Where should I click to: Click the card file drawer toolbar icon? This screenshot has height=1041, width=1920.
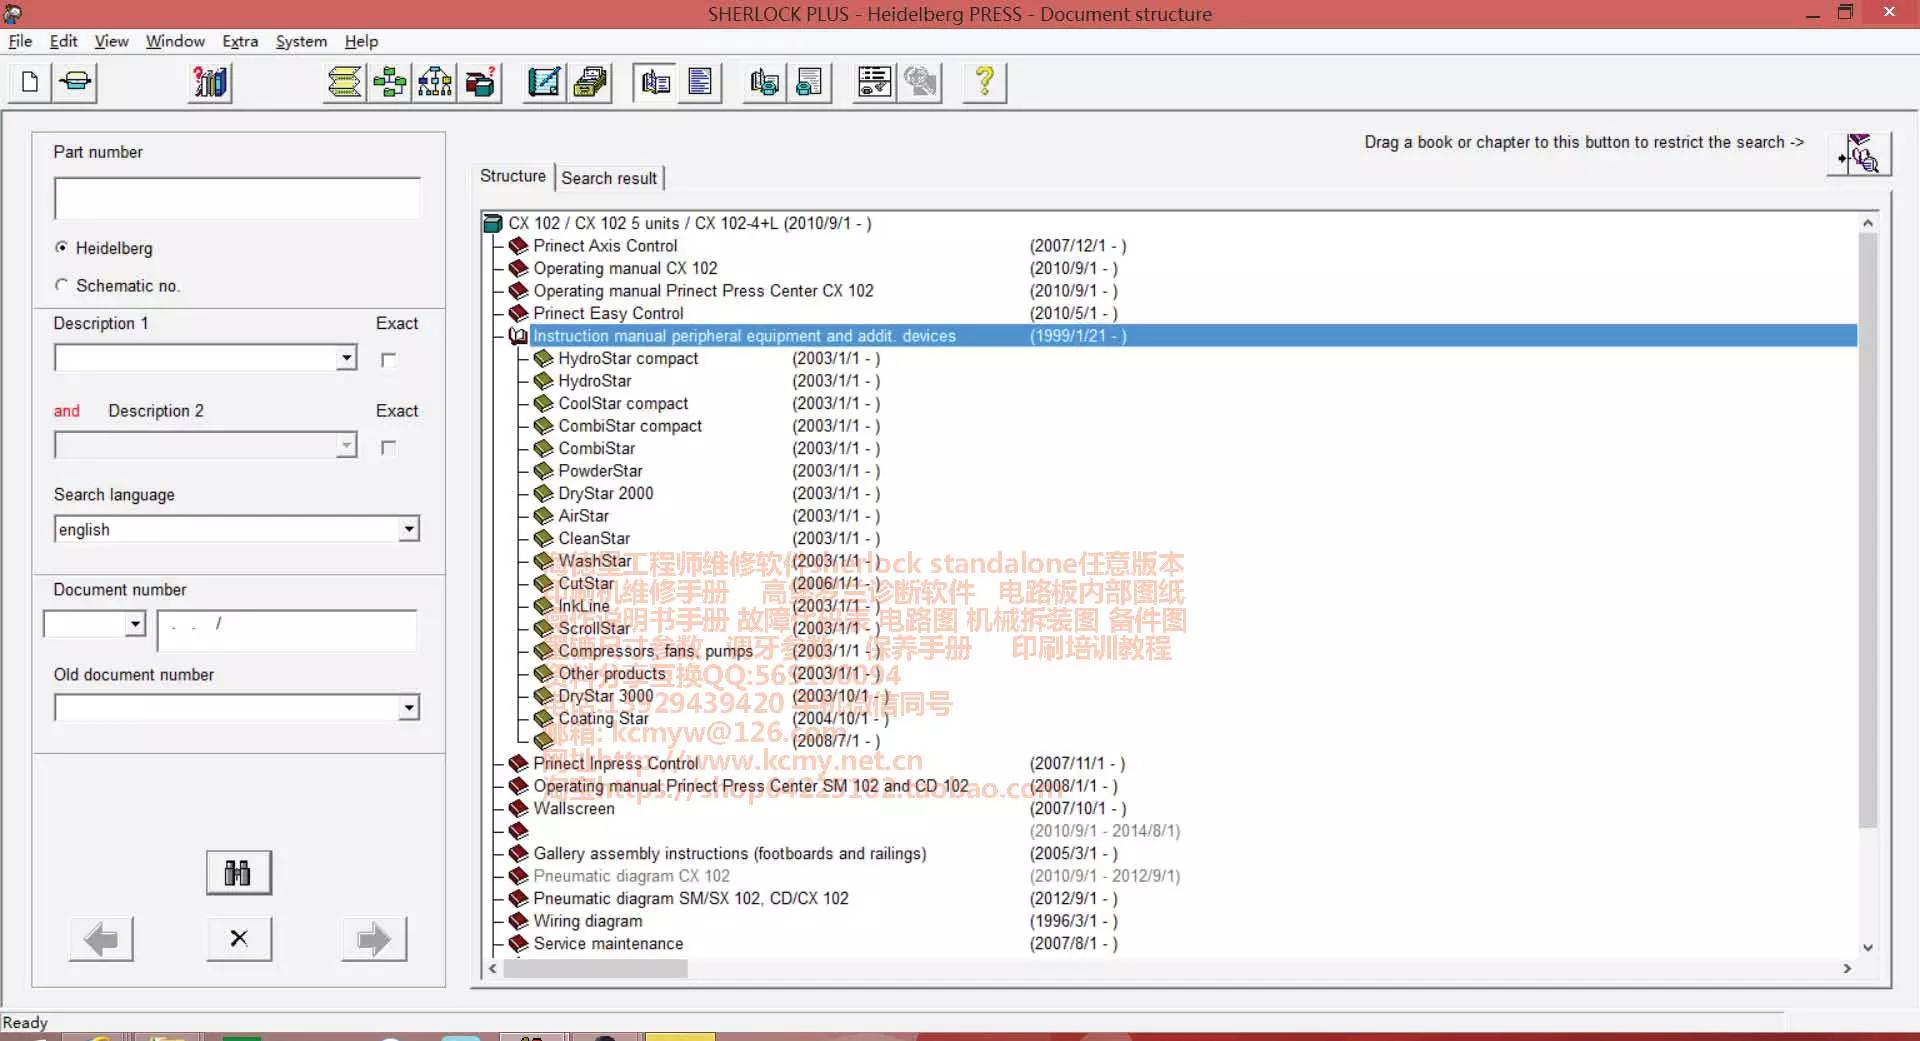click(590, 82)
